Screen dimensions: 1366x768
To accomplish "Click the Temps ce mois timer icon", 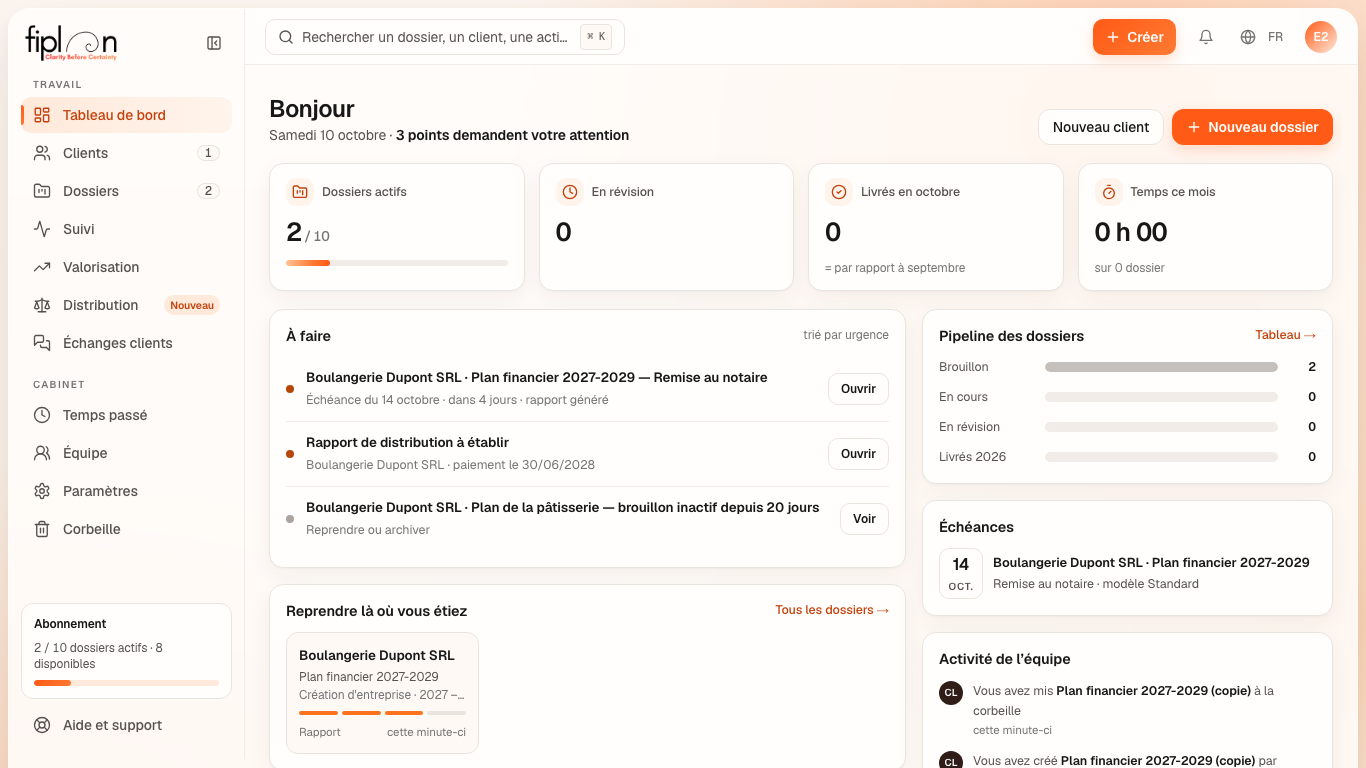I will (1108, 192).
